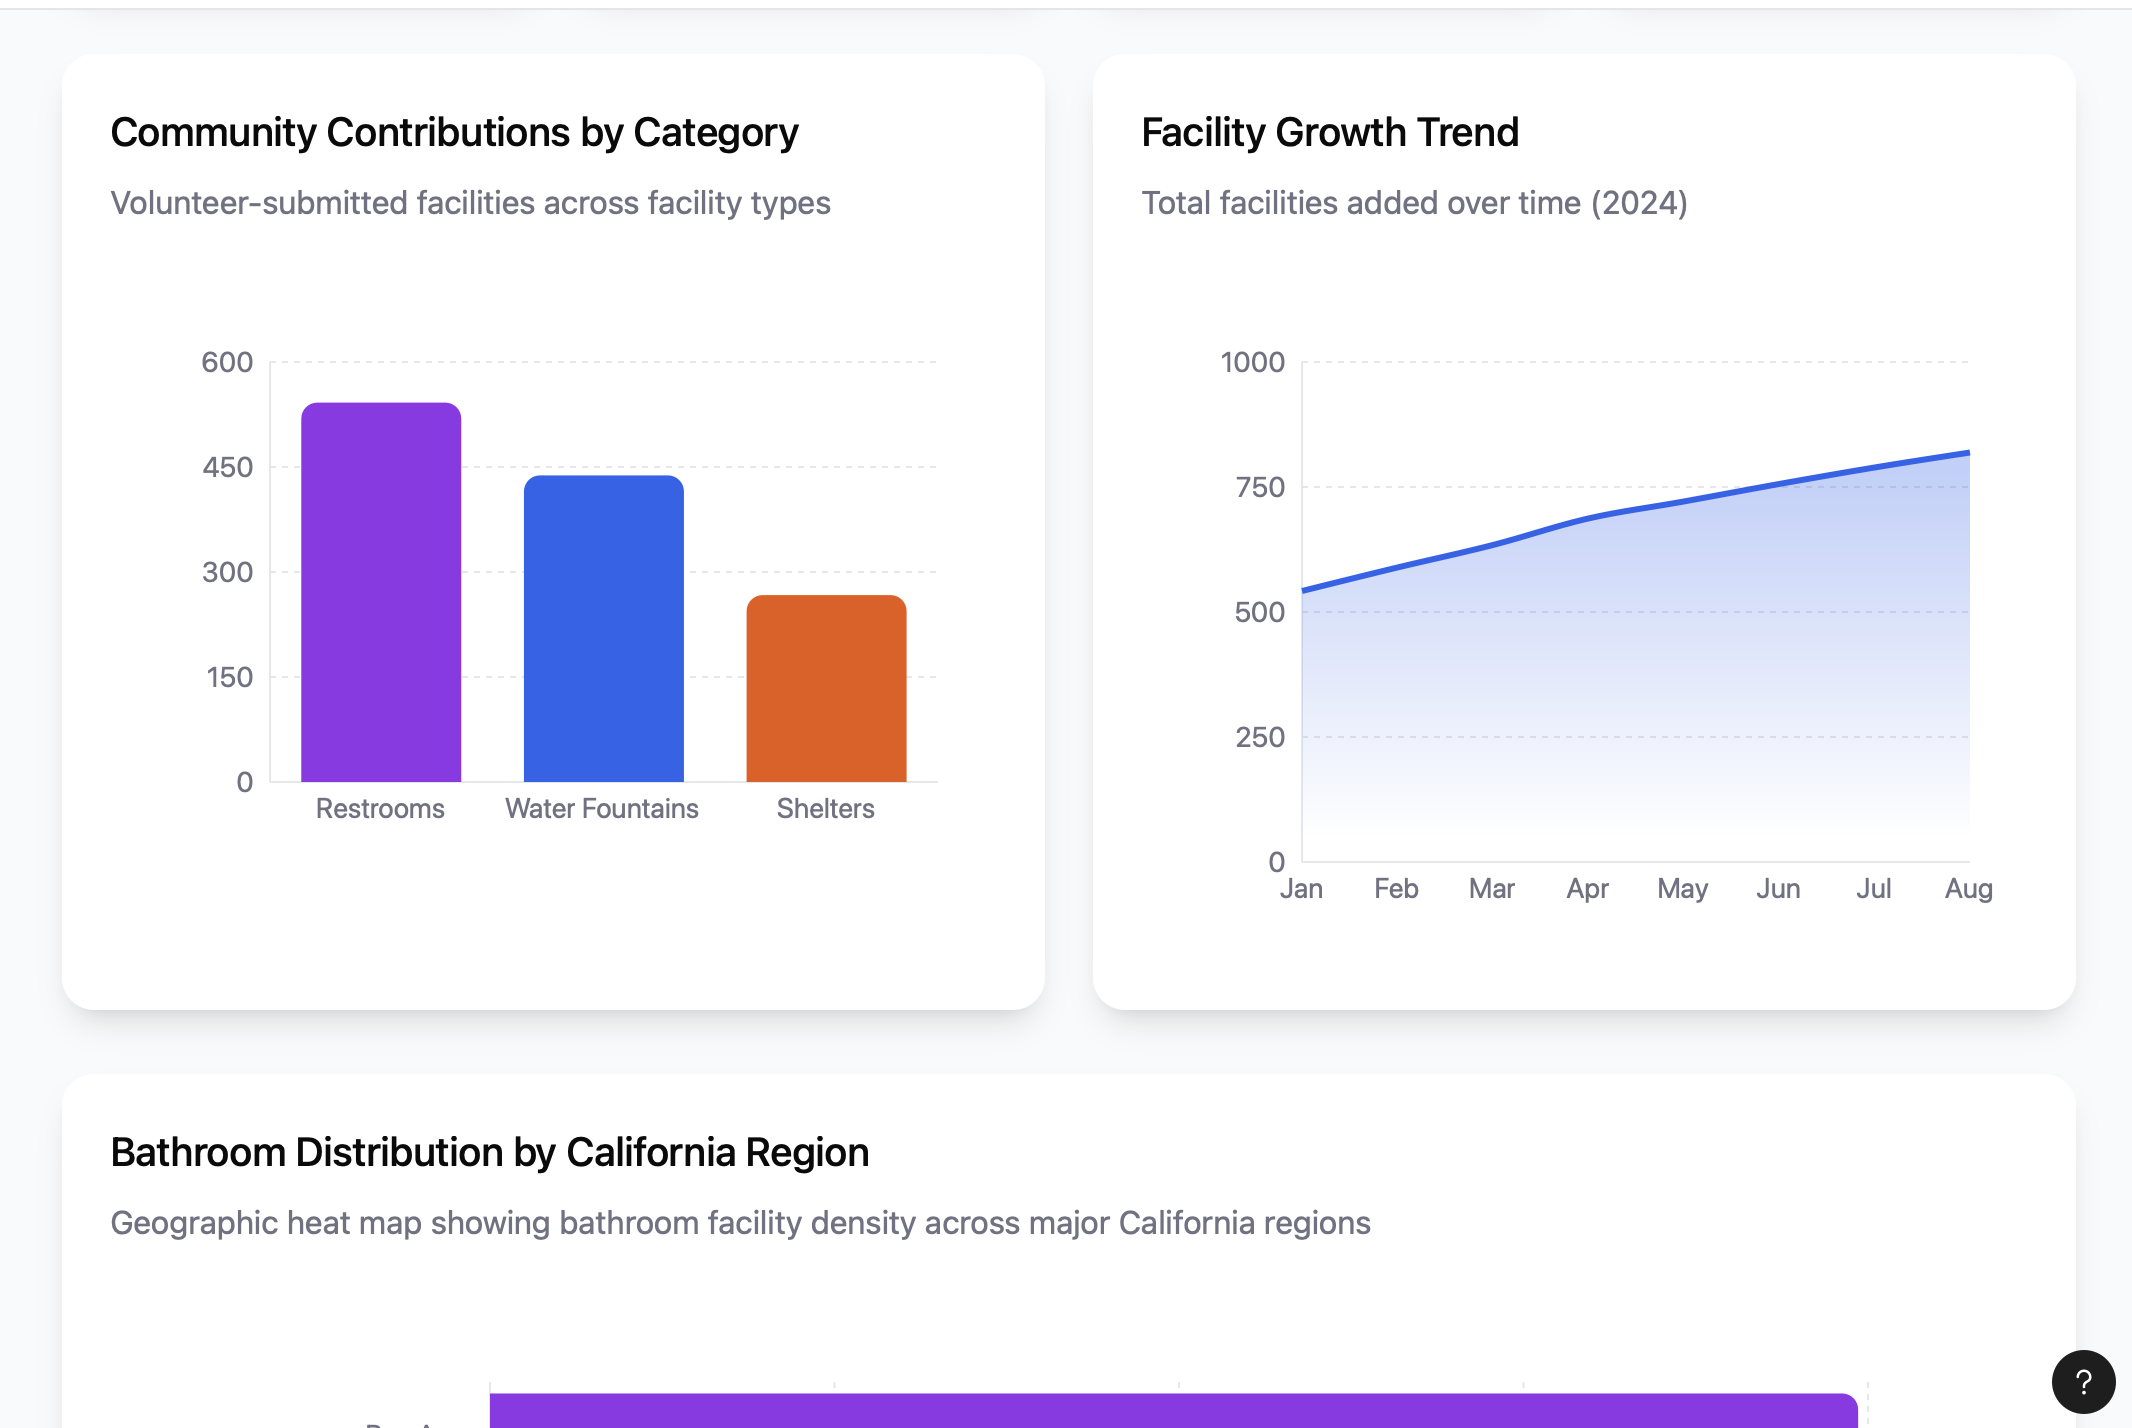Click the orange Shelters bar
Viewport: 2132px width, 1428px height.
[x=826, y=688]
